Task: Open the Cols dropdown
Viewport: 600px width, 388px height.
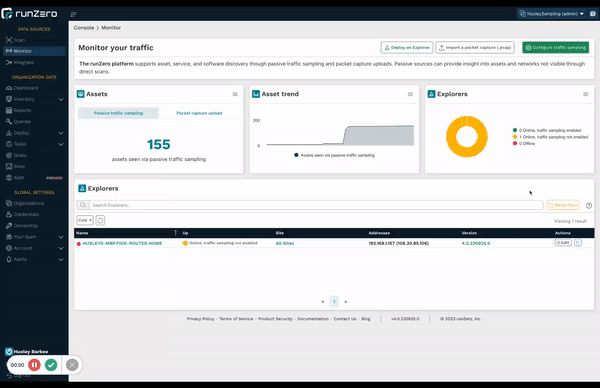Action: click(85, 220)
